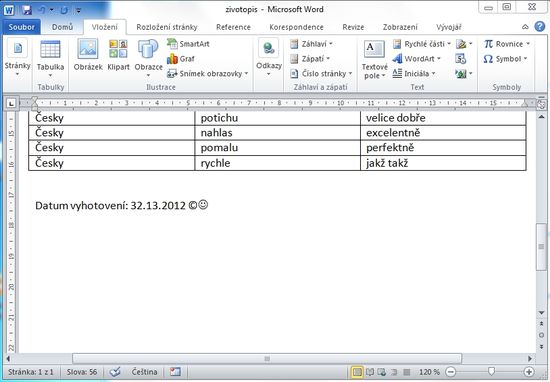This screenshot has height=382, width=550.
Task: Click the macro recording icon in status bar
Action: click(175, 372)
